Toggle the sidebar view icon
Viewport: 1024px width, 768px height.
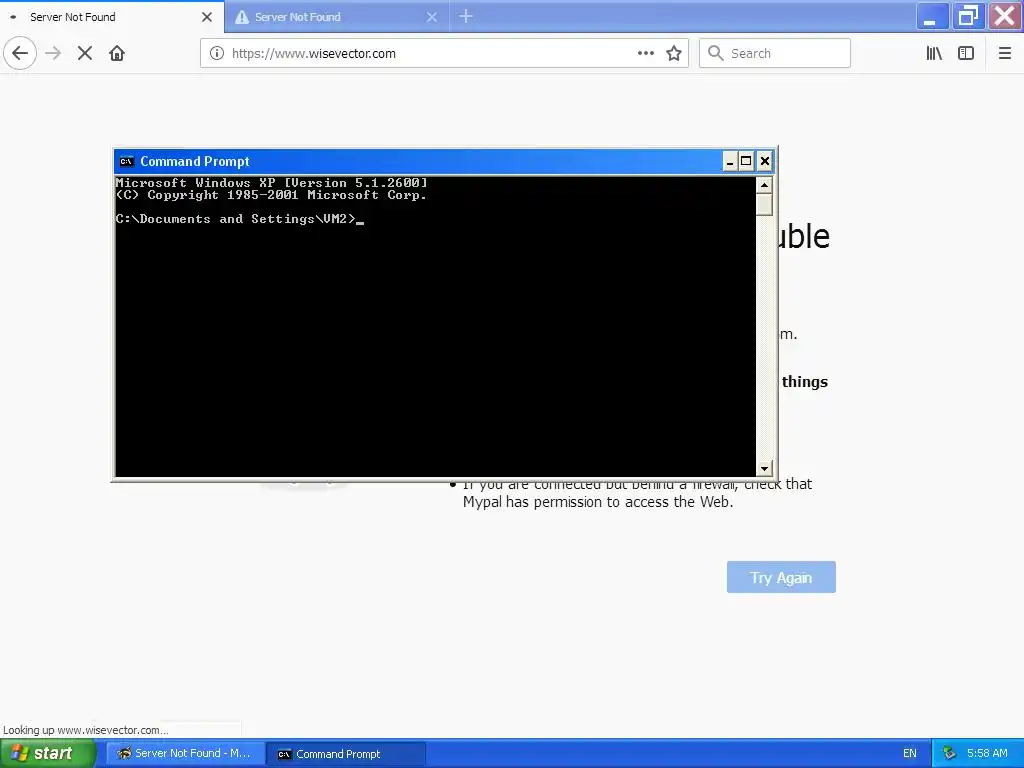966,53
